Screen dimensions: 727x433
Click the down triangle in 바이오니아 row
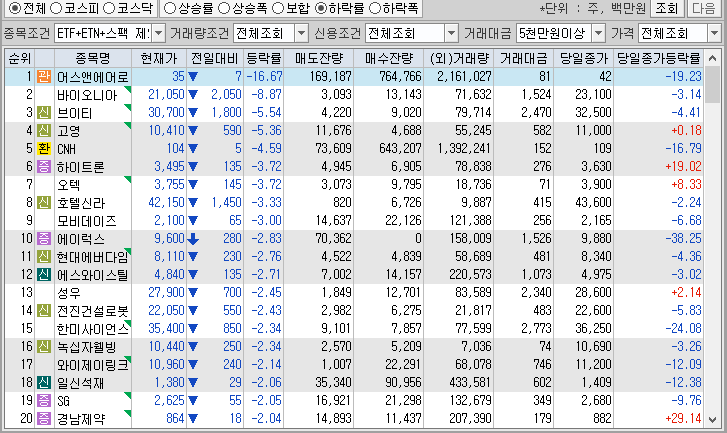click(193, 95)
